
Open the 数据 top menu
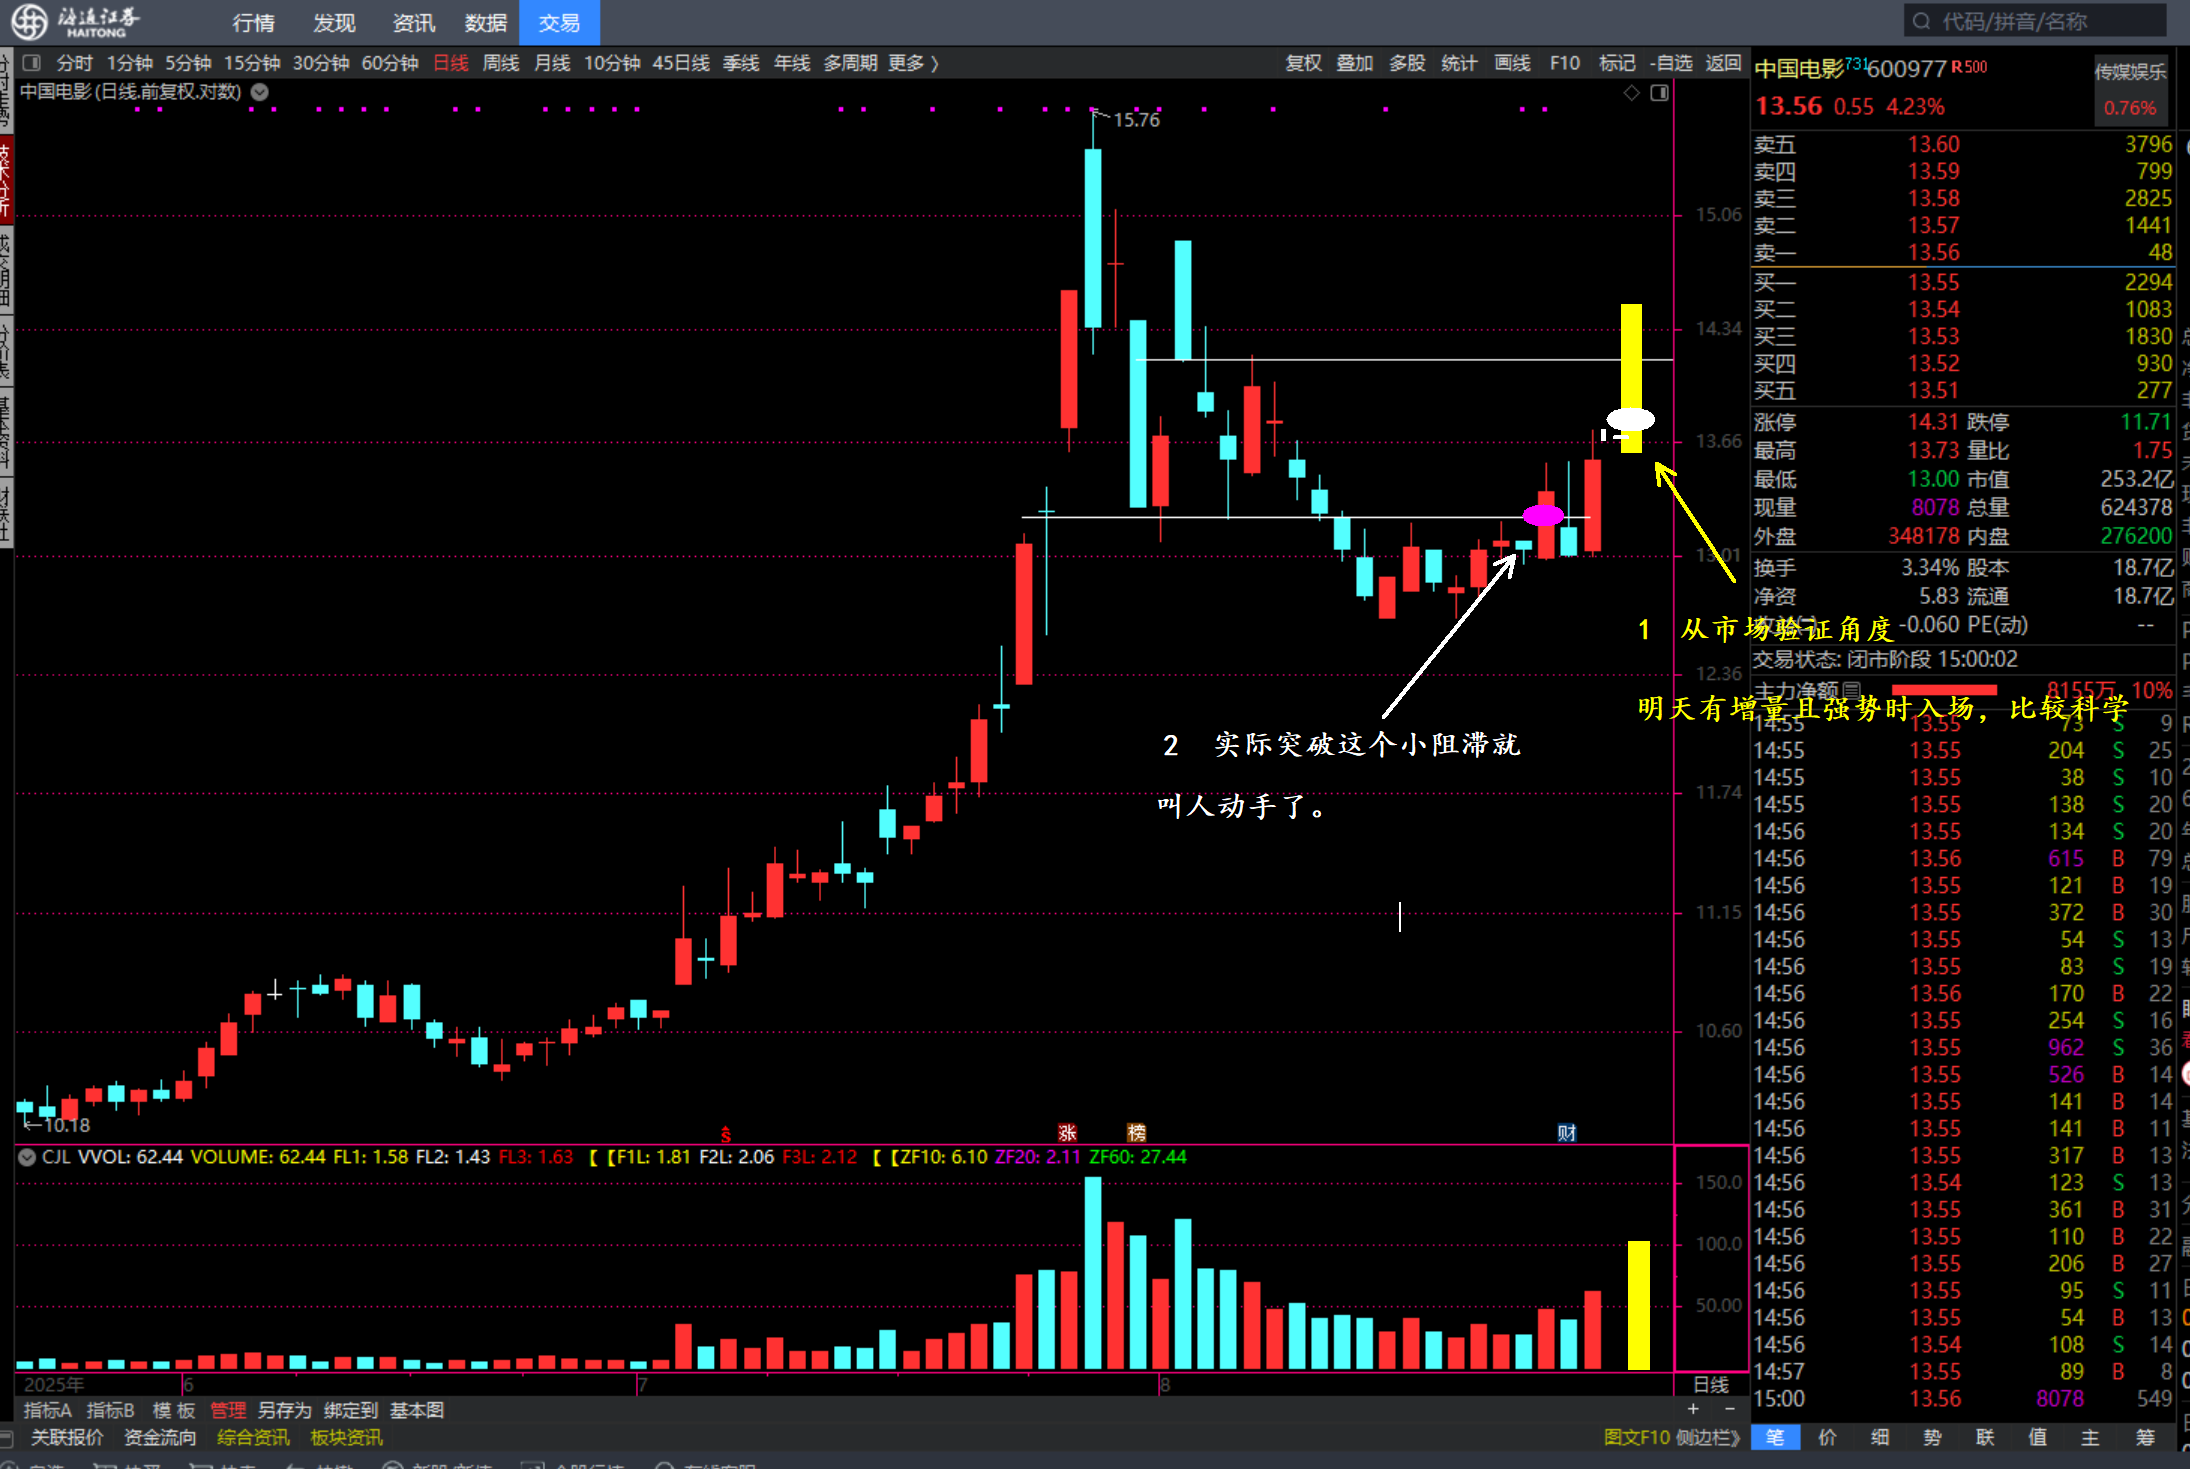point(486,22)
